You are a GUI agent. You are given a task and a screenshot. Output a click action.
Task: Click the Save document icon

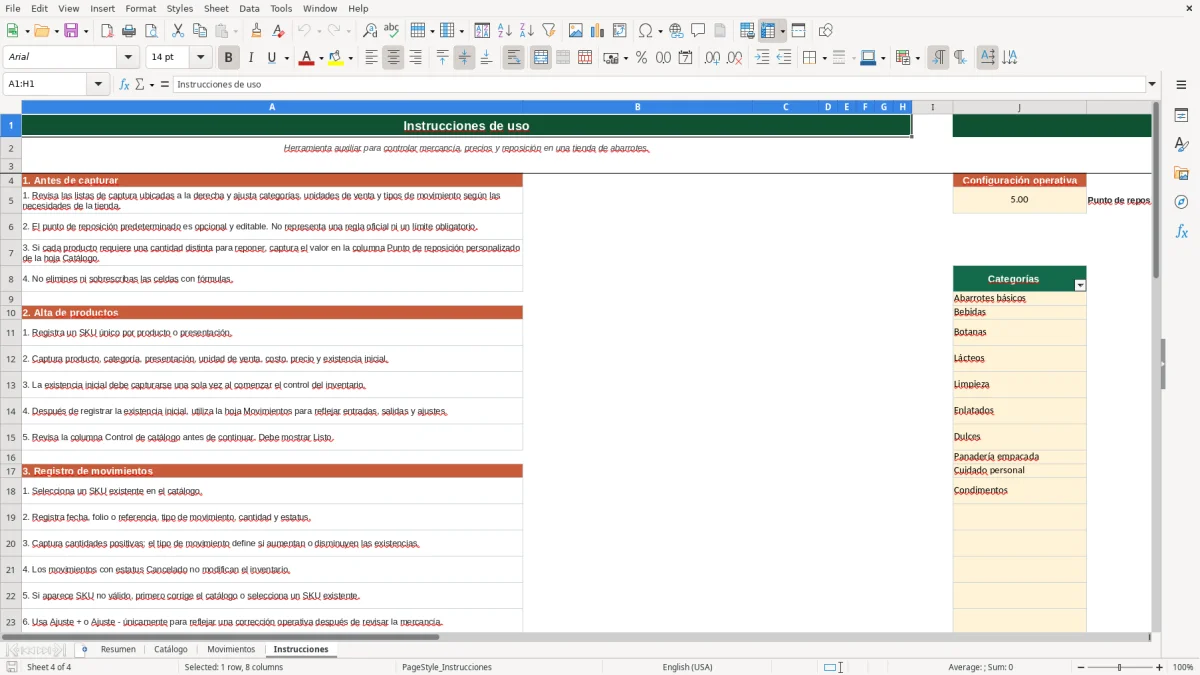tap(71, 31)
